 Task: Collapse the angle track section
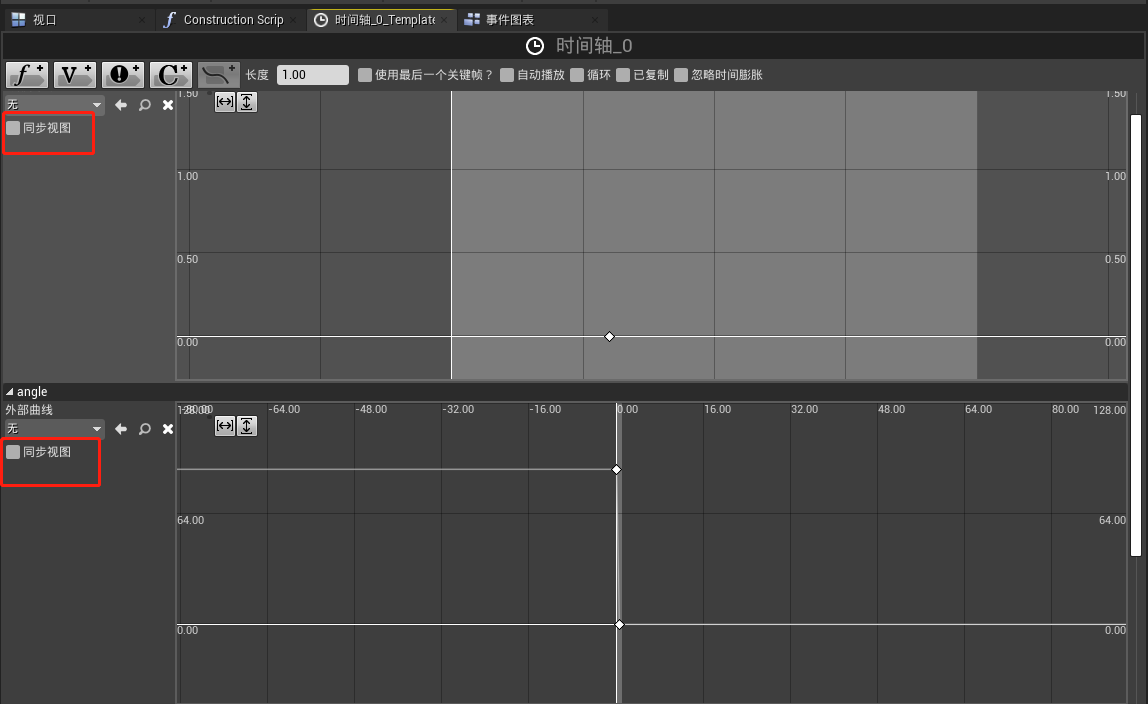(x=10, y=392)
